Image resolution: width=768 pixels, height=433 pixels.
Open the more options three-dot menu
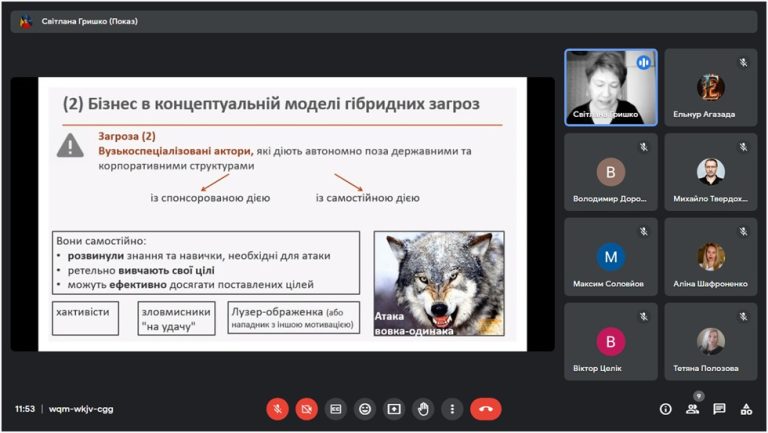coord(452,409)
